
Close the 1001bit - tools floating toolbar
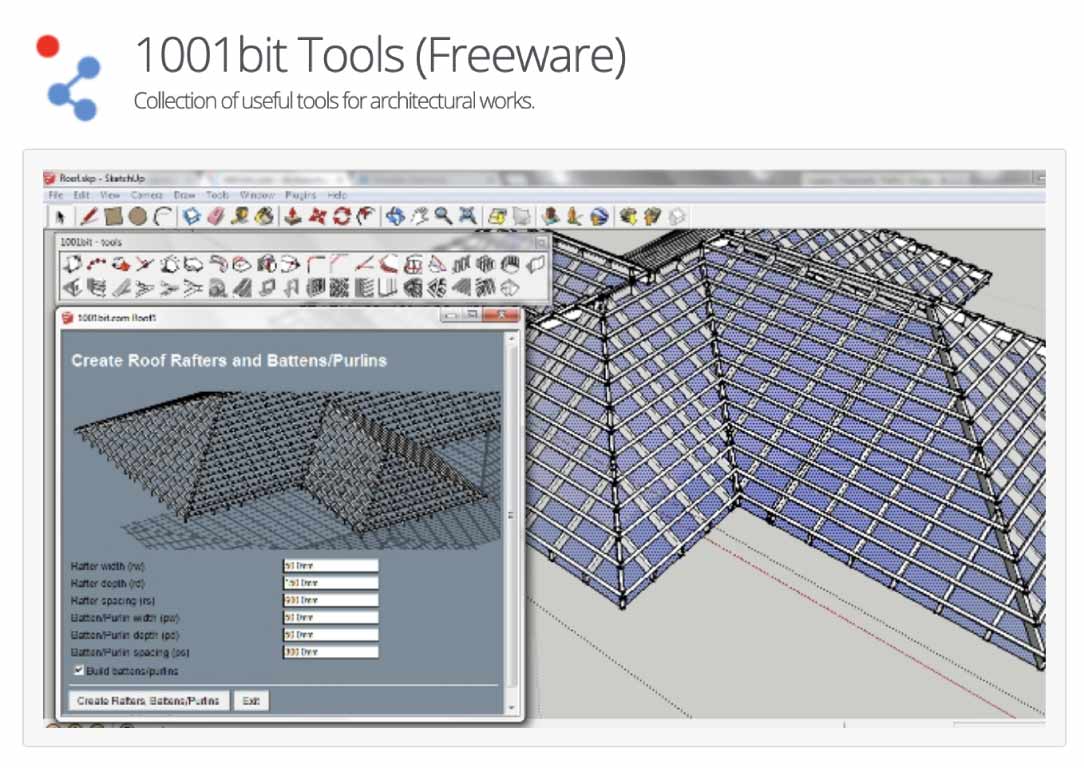541,242
